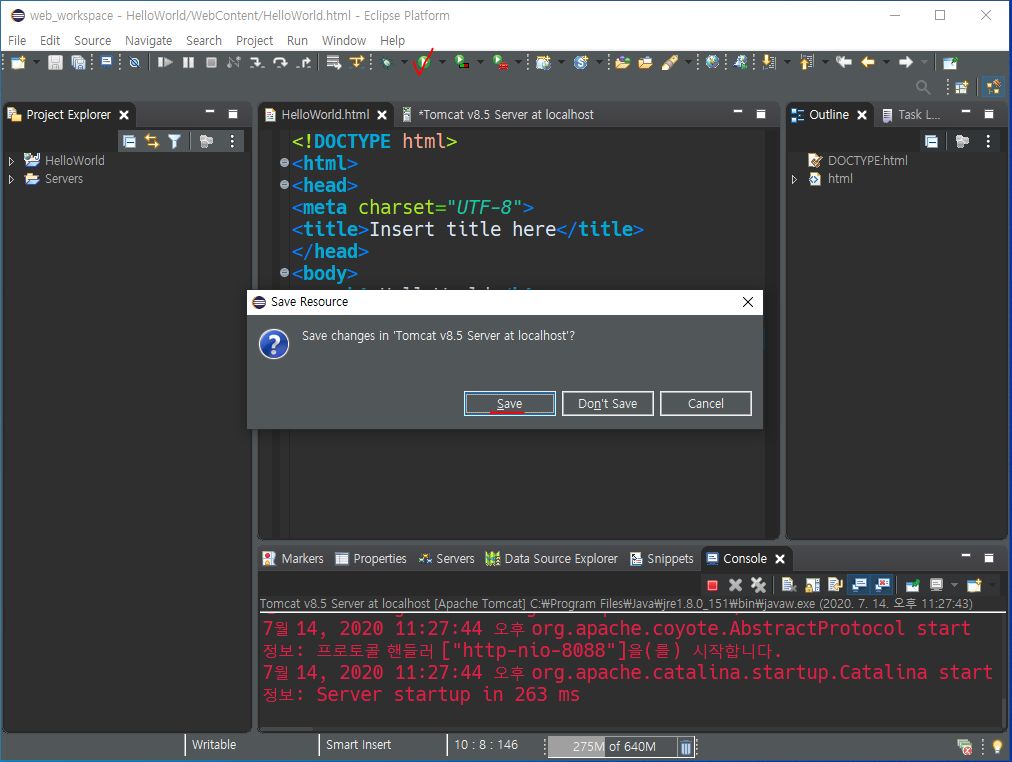Toggle Link with Editor in Project Explorer
This screenshot has height=762, width=1012.
(x=152, y=141)
